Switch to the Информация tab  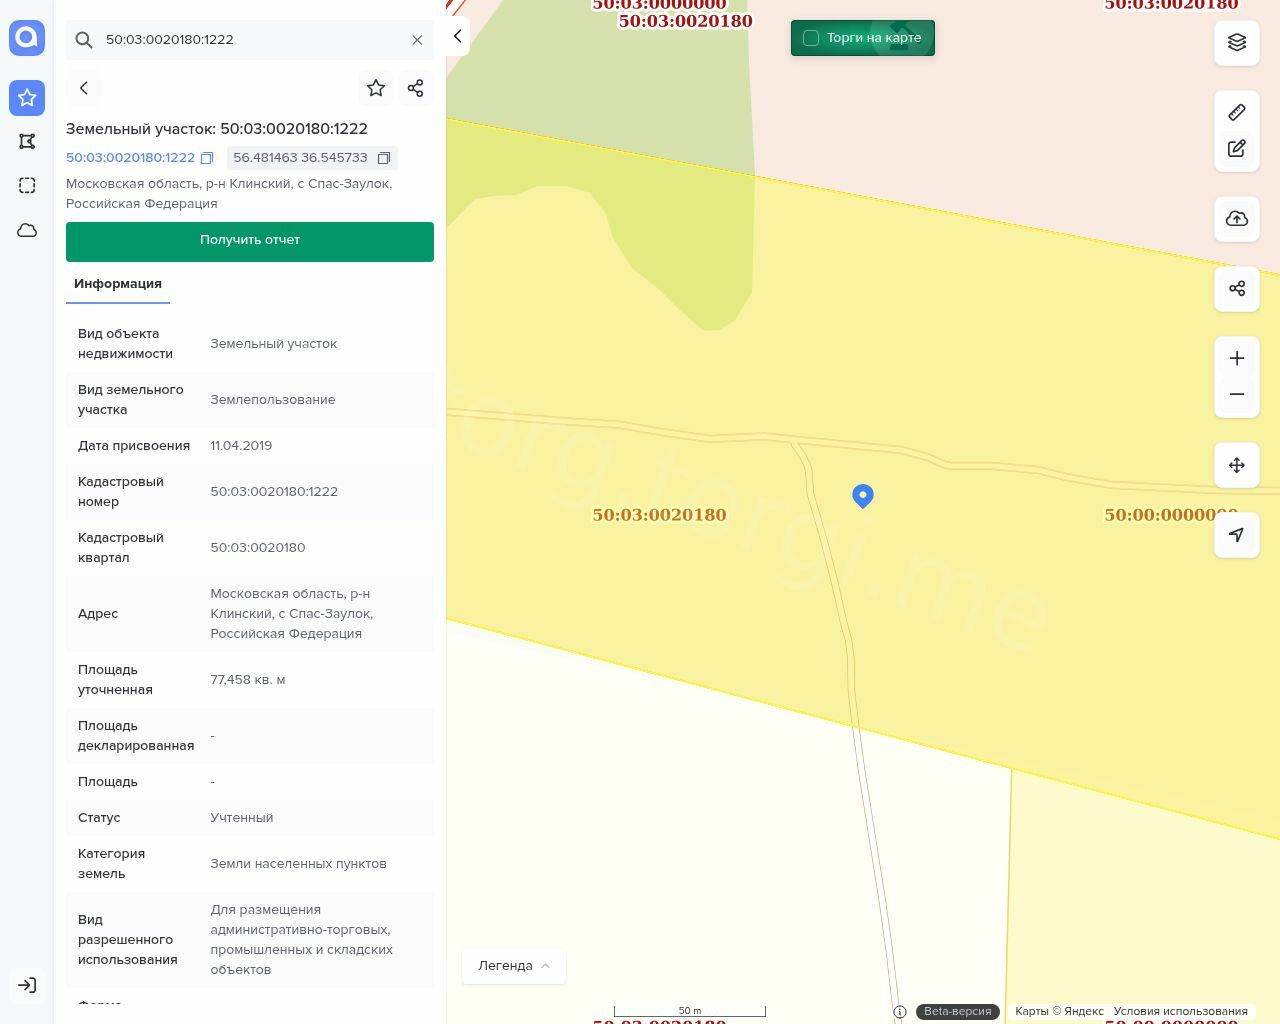point(118,284)
